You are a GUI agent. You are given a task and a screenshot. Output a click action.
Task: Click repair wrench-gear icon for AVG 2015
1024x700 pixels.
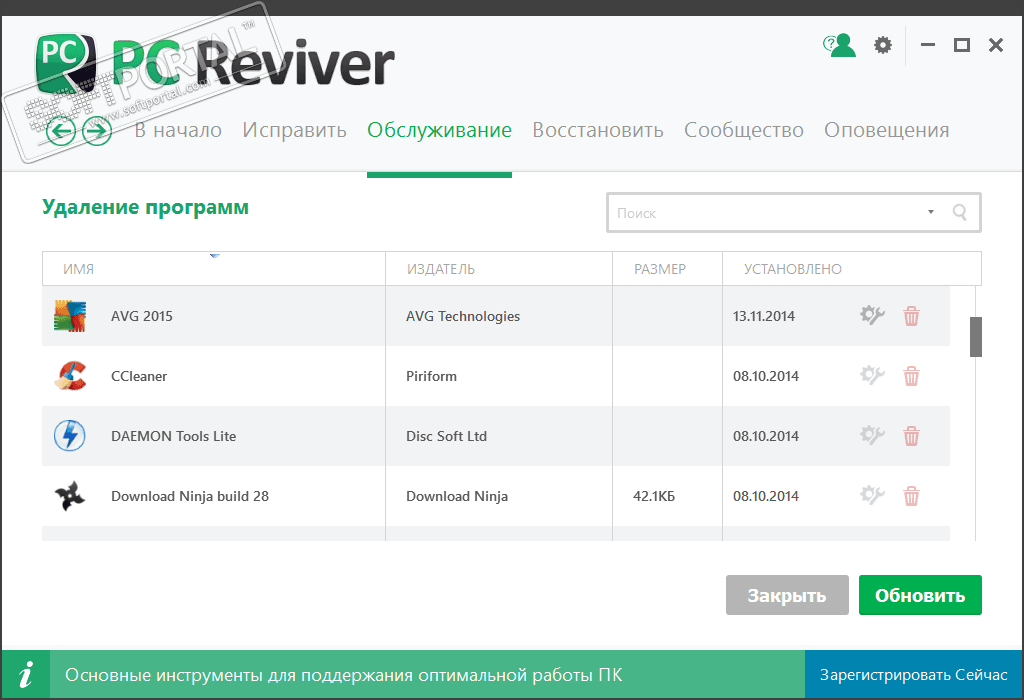[872, 315]
